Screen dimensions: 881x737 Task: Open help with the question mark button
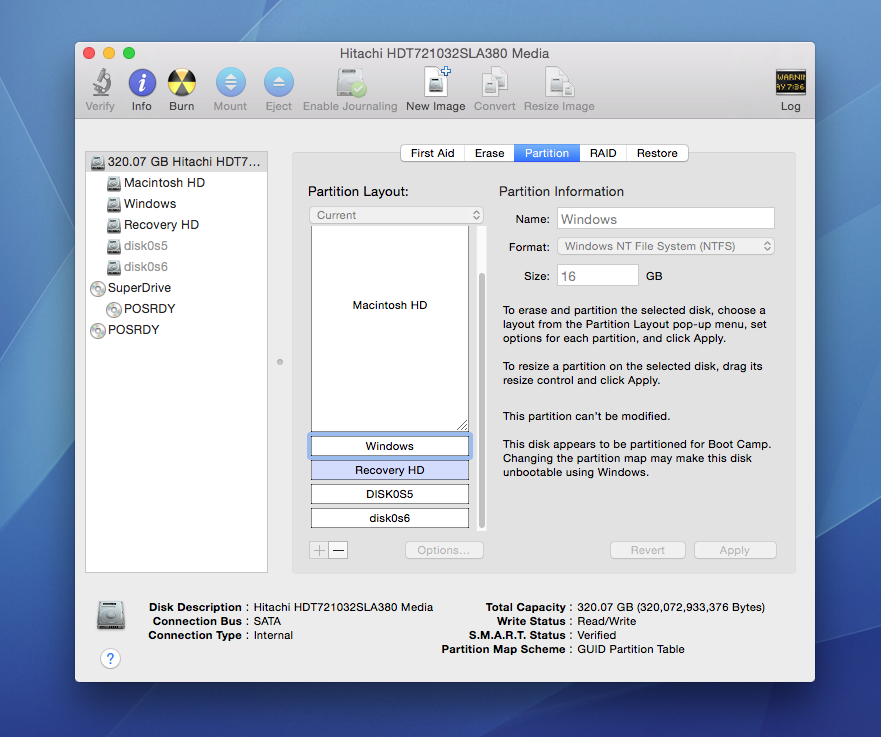point(111,658)
